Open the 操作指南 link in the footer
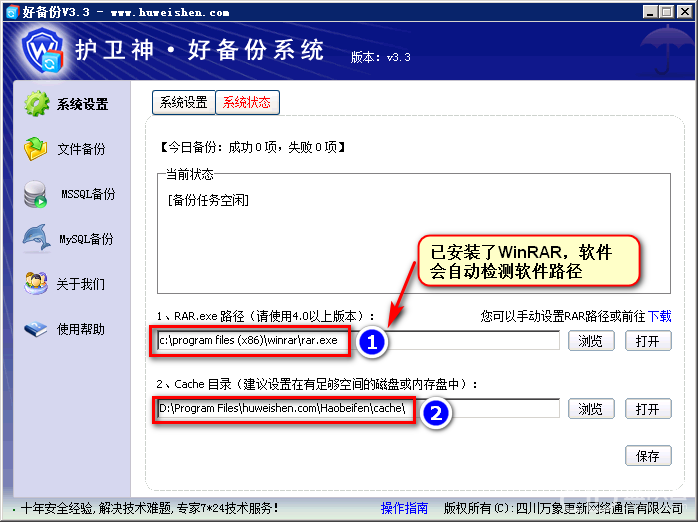Image resolution: width=698 pixels, height=522 pixels. pos(404,507)
